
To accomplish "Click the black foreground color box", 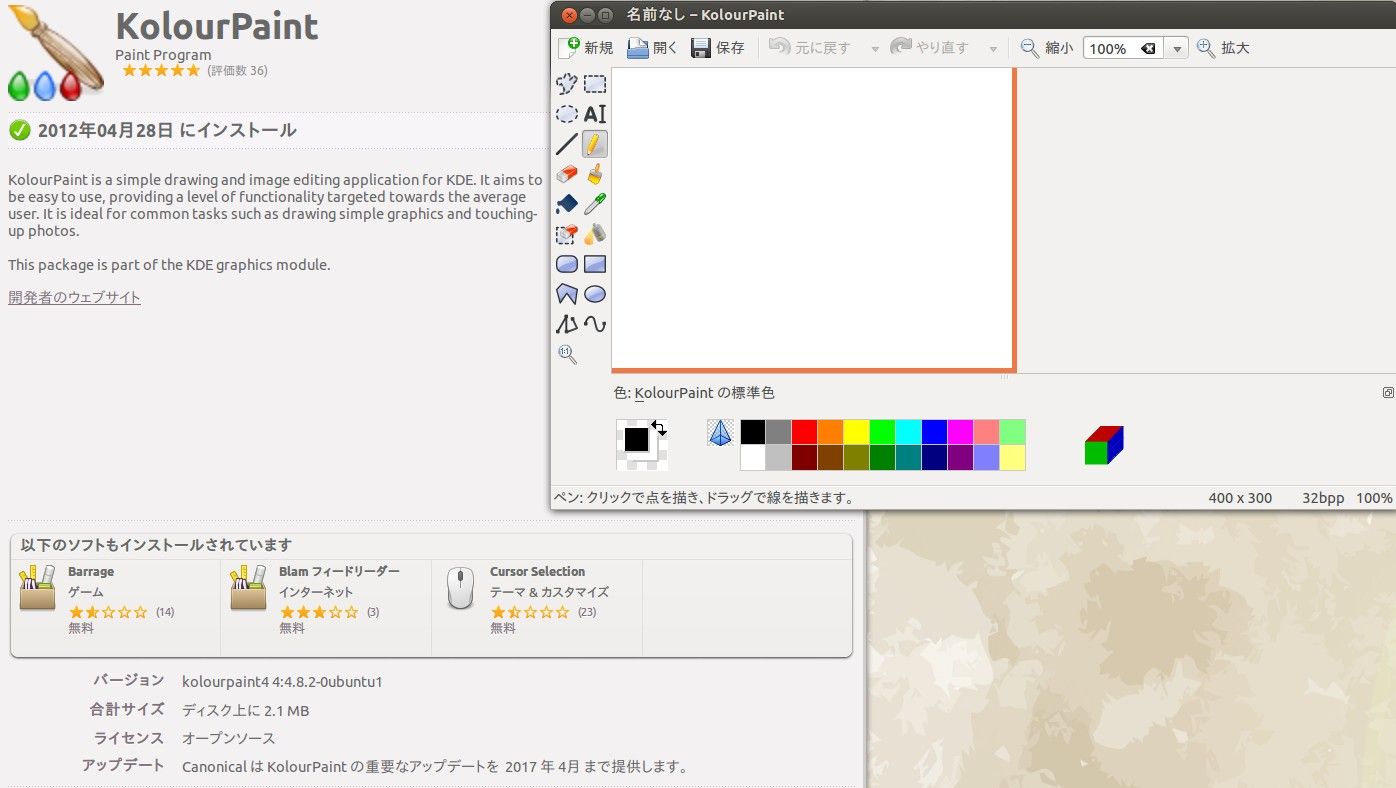I will (636, 439).
